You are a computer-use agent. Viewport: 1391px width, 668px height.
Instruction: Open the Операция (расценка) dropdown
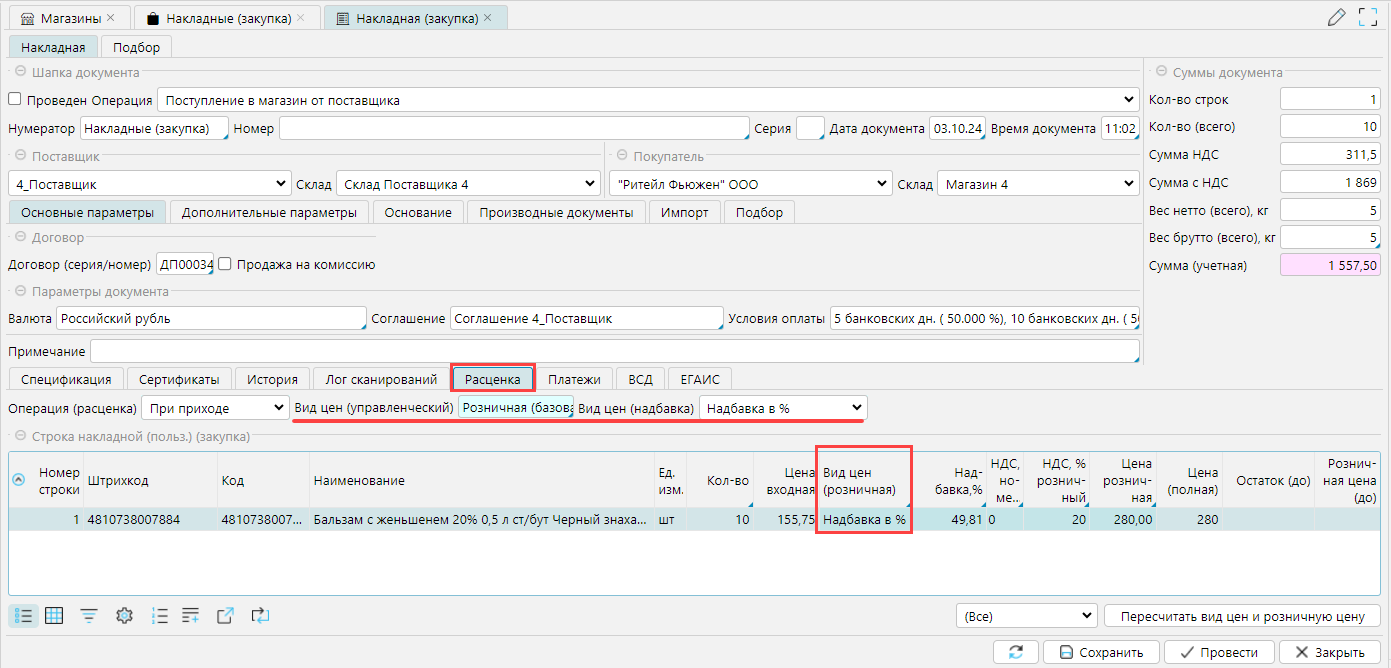(x=277, y=408)
